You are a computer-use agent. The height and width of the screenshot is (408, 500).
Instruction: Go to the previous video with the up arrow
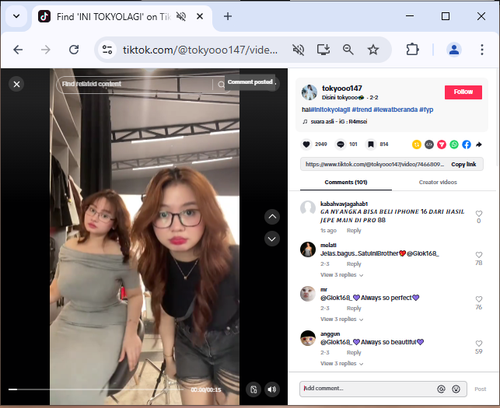pos(272,217)
